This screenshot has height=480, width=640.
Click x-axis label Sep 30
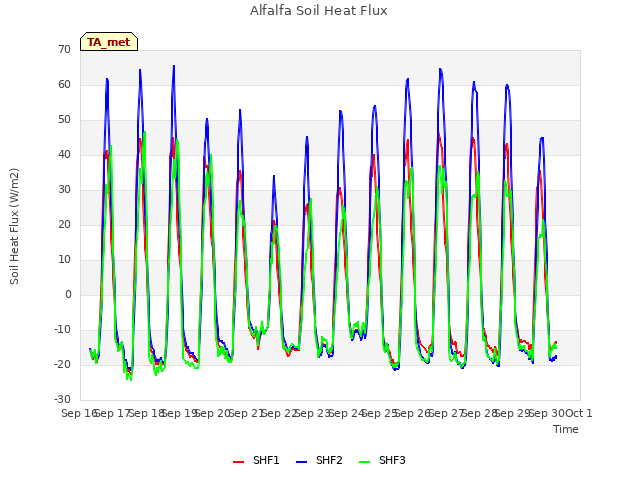(547, 413)
